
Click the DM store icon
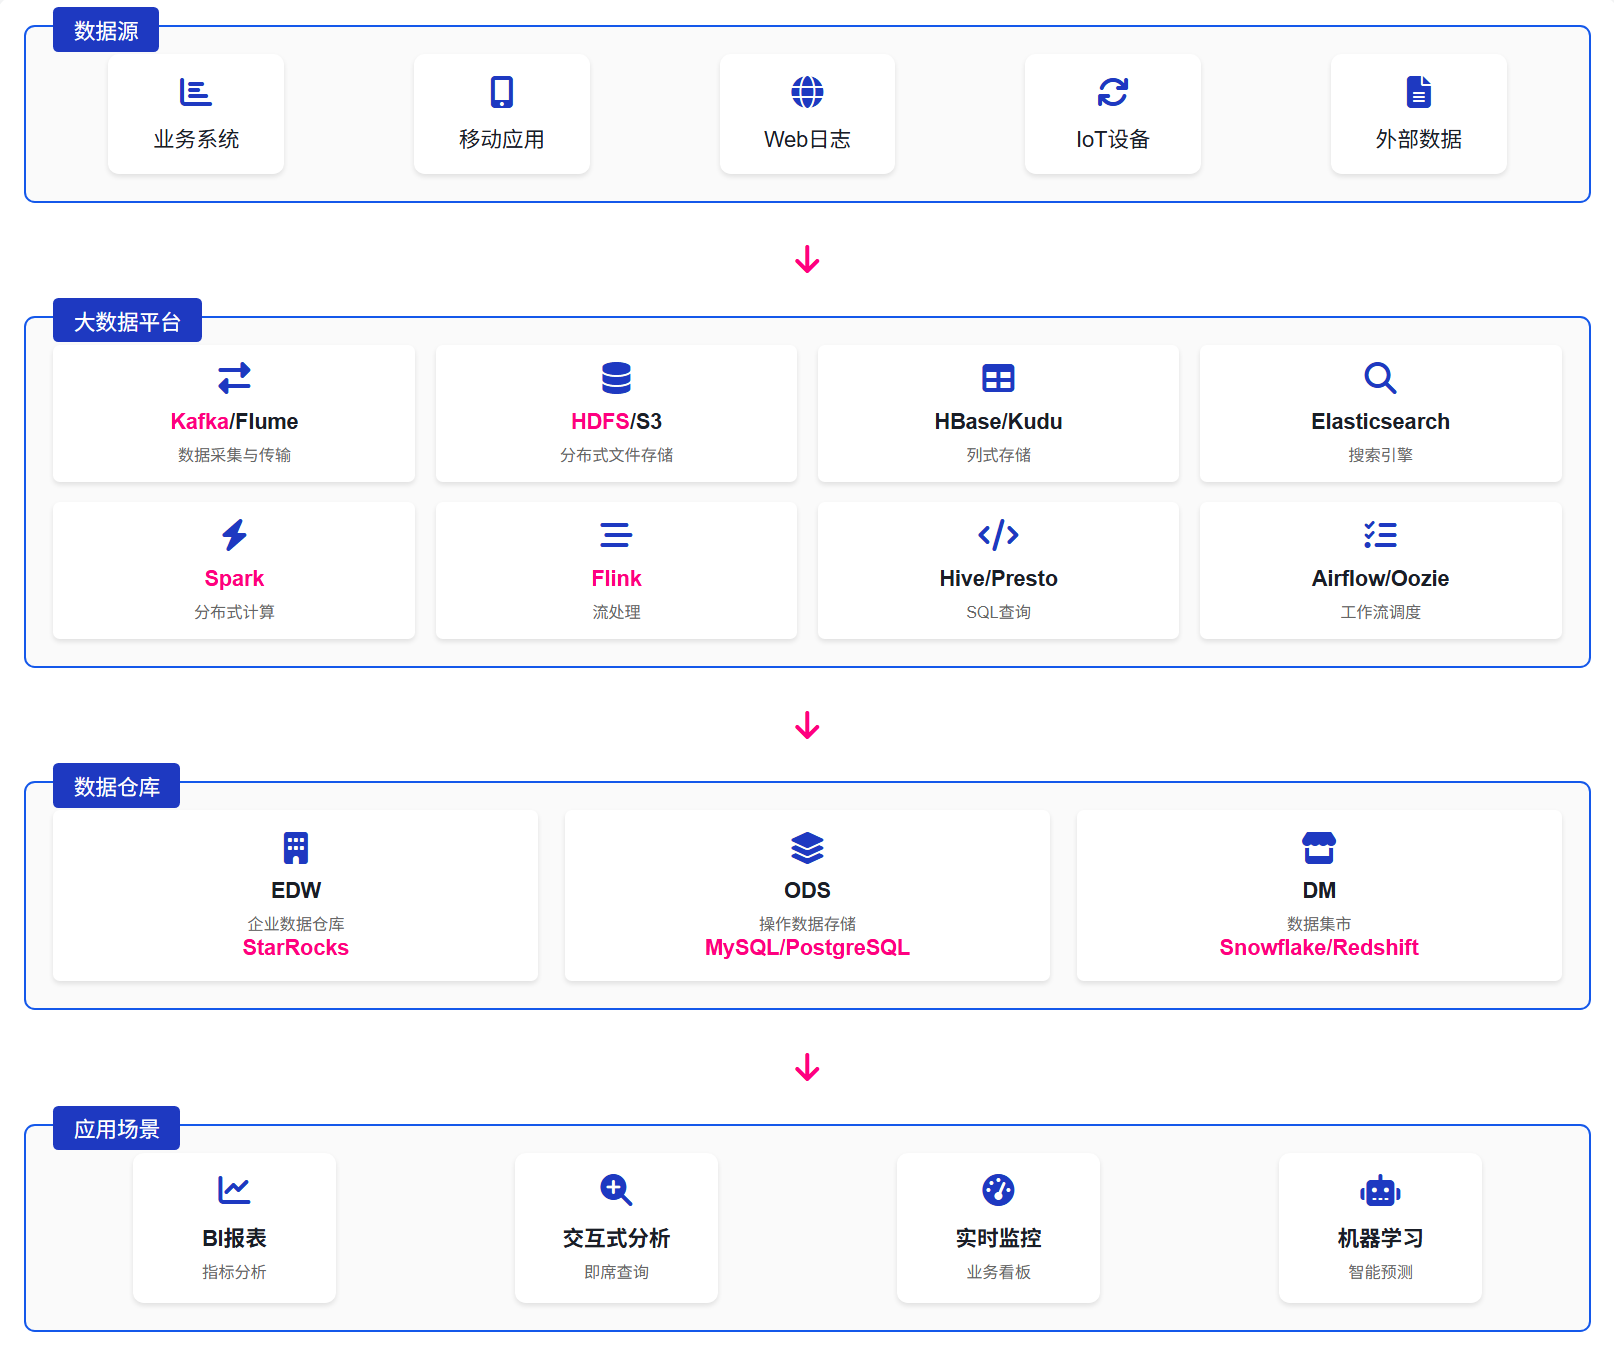click(x=1319, y=848)
